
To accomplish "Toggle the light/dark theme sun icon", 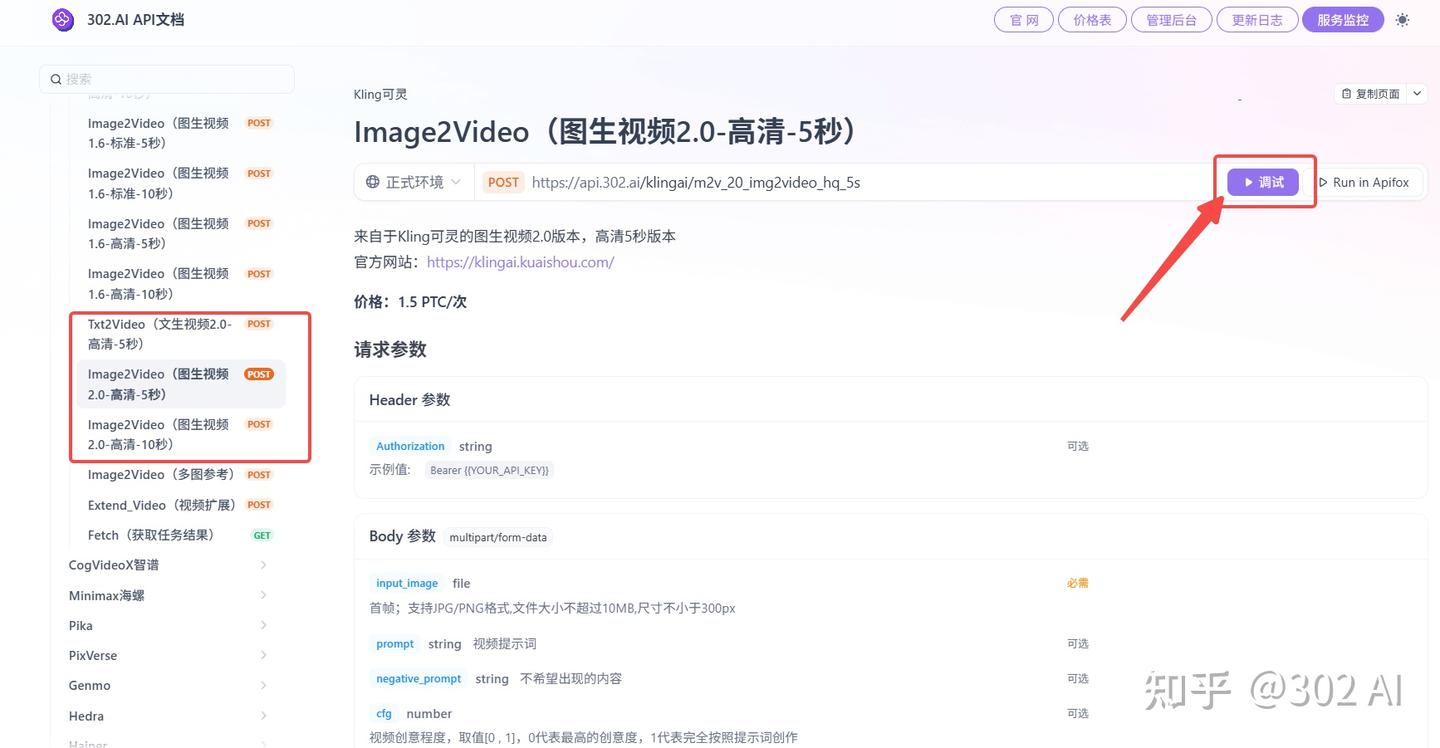I will tap(1402, 20).
